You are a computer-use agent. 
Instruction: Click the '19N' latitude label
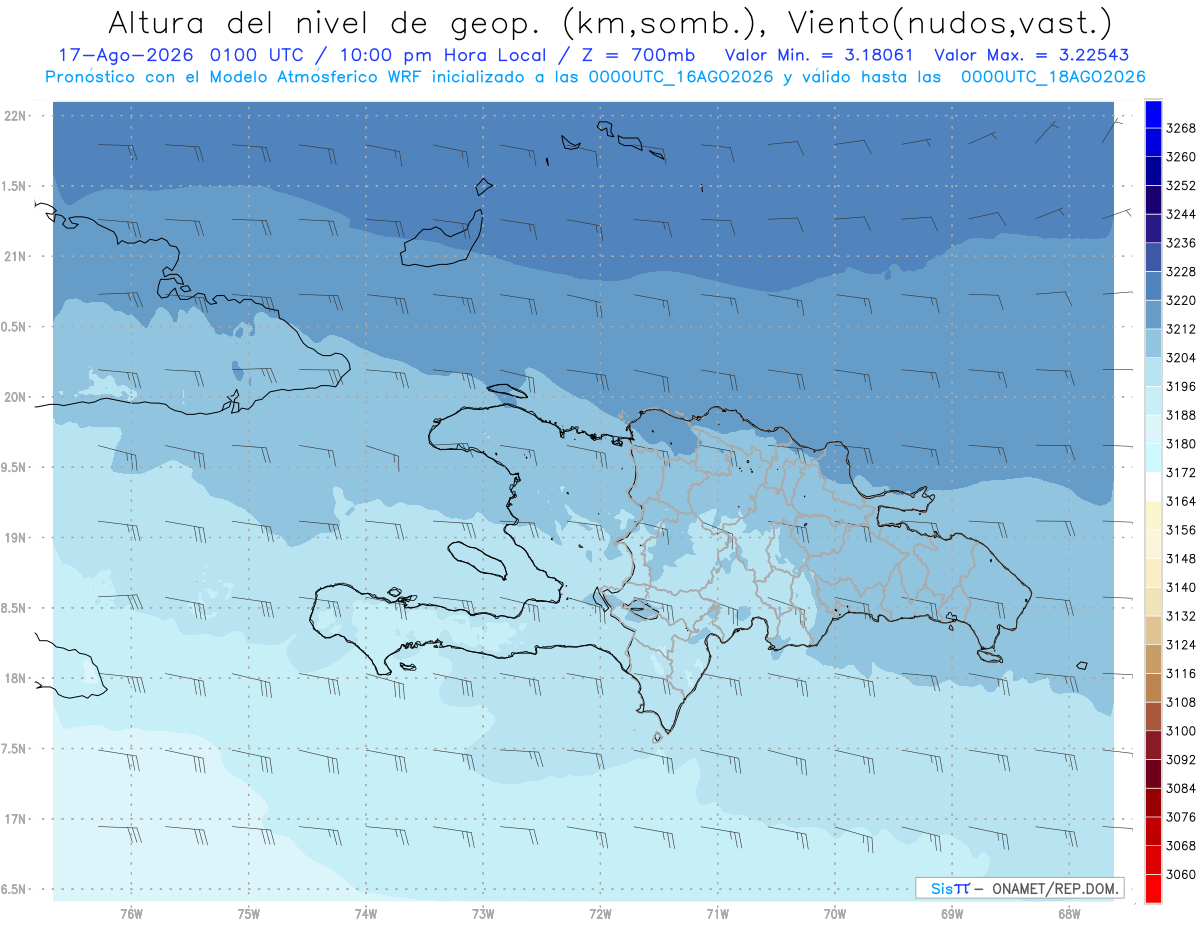coord(14,538)
